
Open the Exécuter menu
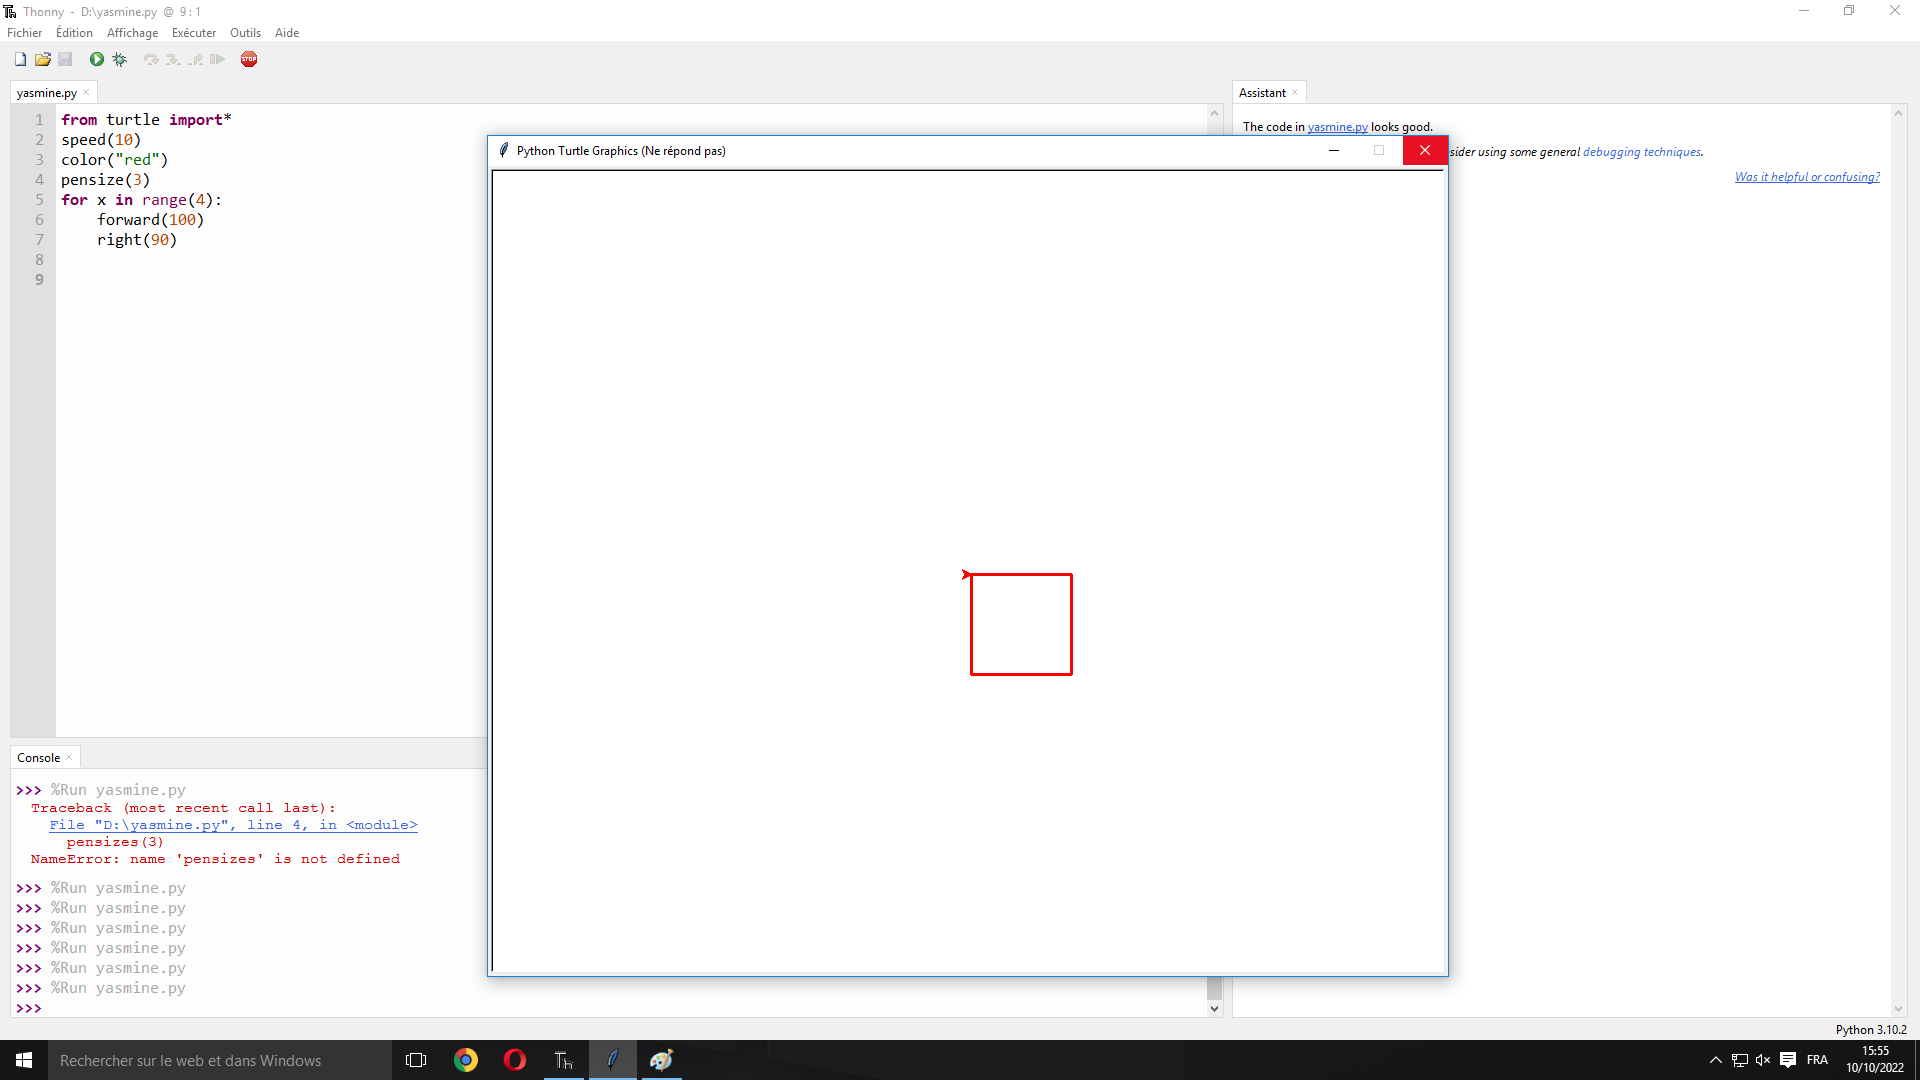(193, 33)
